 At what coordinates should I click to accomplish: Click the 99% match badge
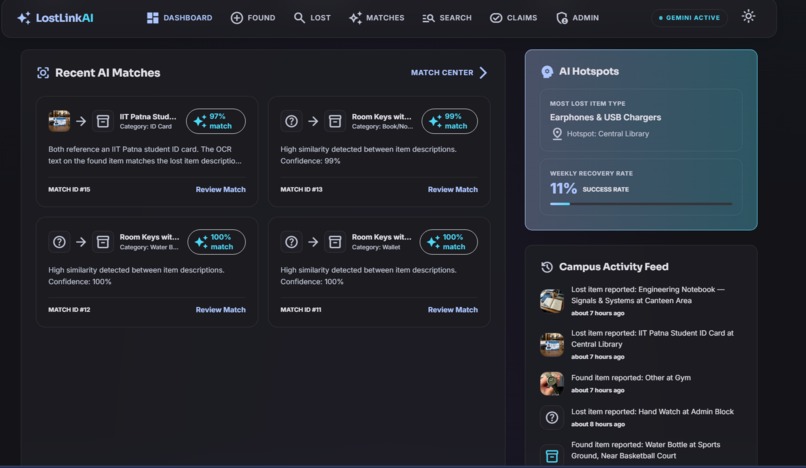point(449,121)
